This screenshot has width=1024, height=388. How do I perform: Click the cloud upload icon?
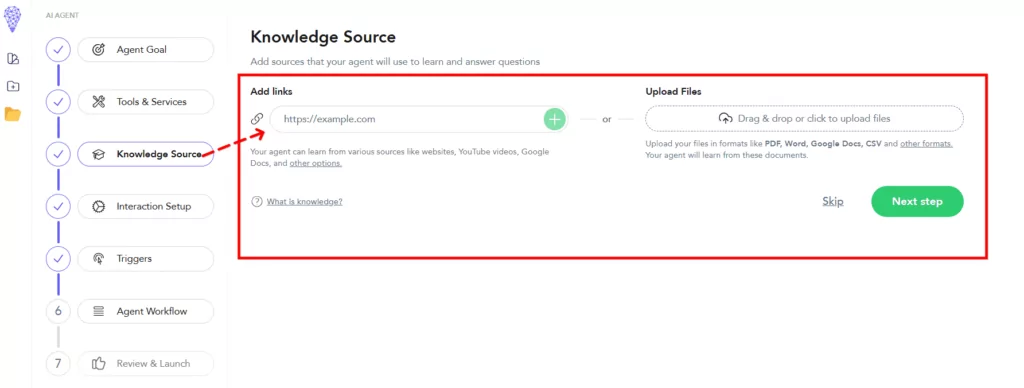pyautogui.click(x=725, y=119)
